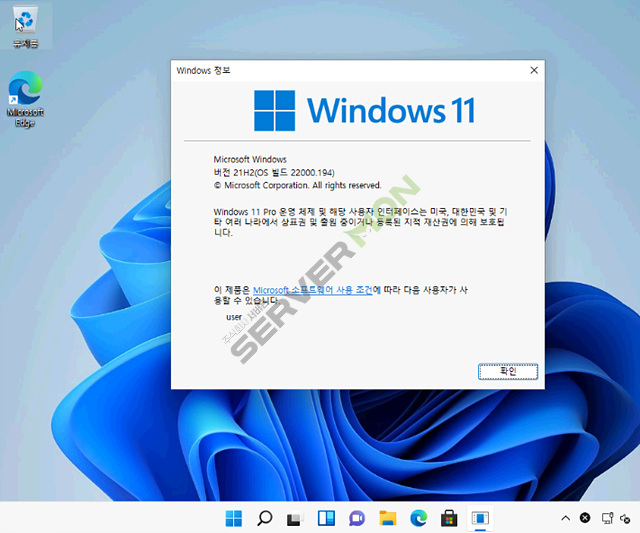Launch Microsoft Edge from the taskbar

click(x=418, y=518)
